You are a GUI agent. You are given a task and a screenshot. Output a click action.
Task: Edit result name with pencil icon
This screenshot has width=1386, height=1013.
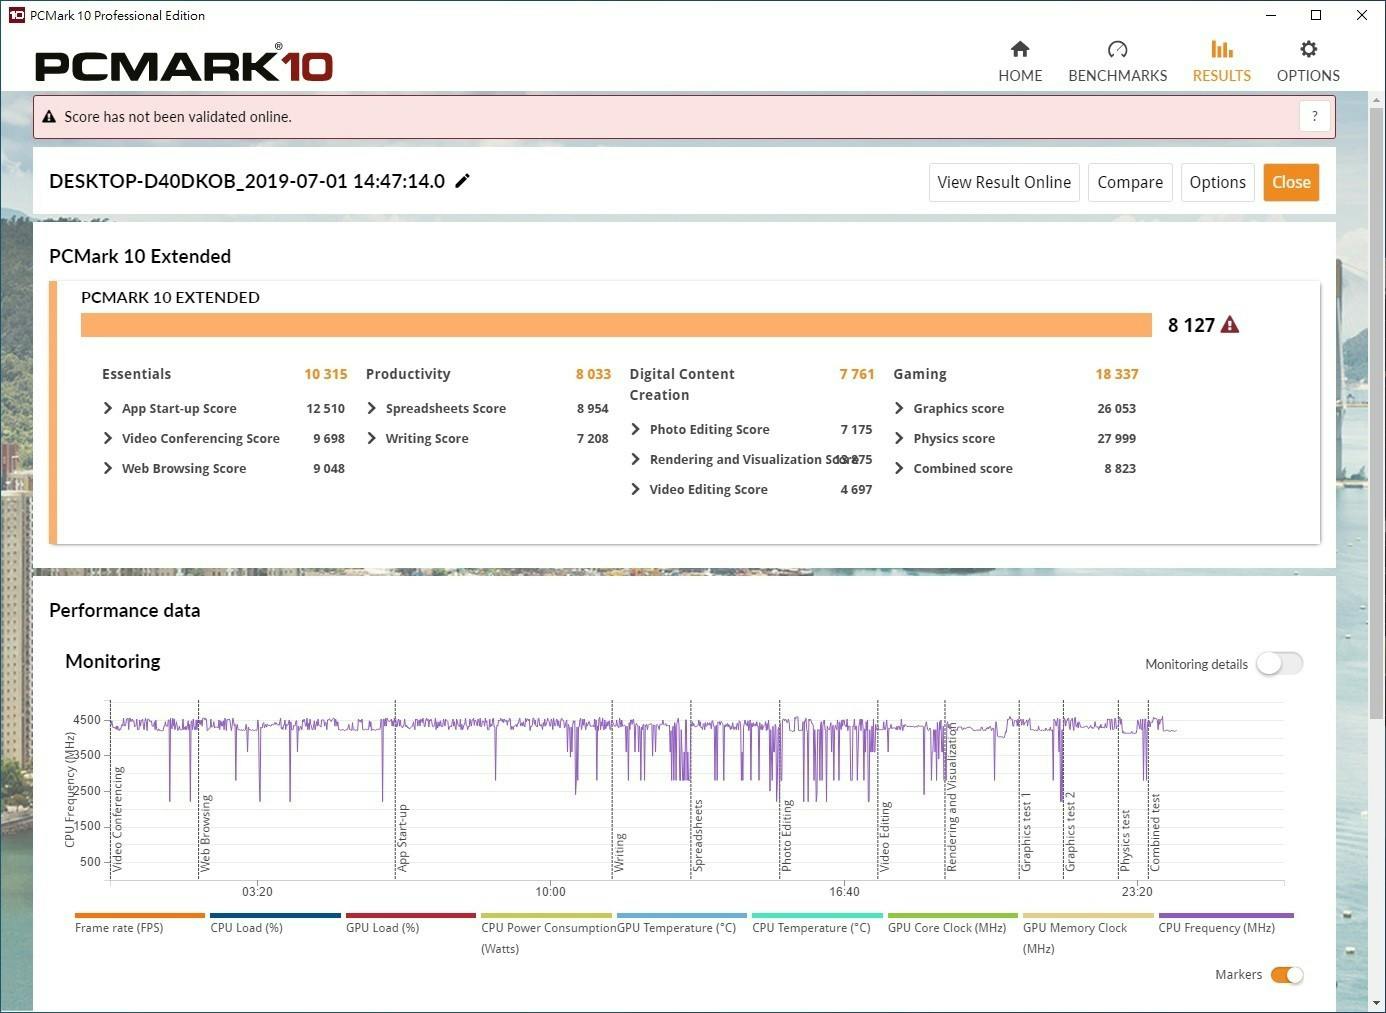[463, 181]
